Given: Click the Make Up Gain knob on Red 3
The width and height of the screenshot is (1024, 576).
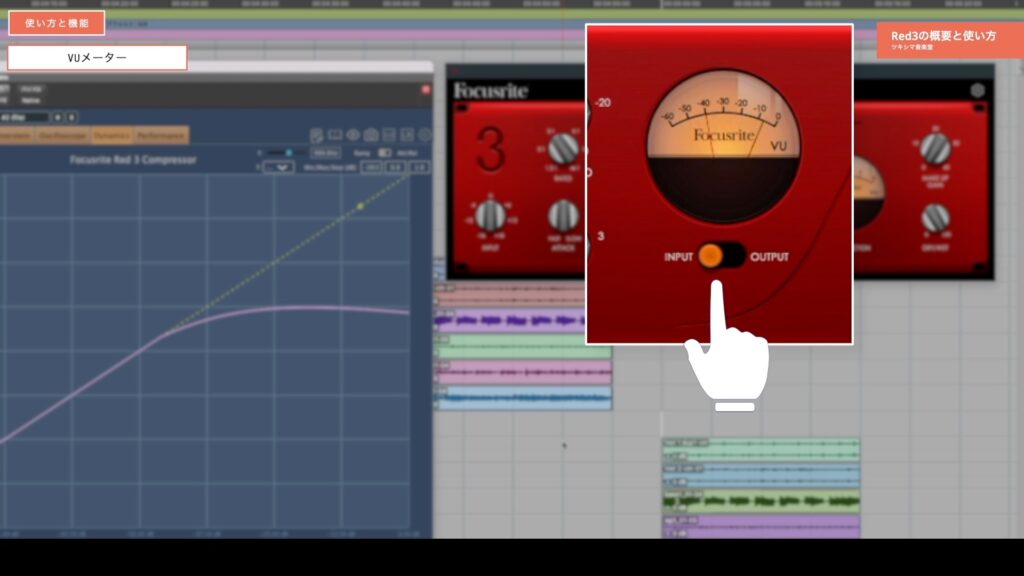Looking at the screenshot, I should point(935,148).
